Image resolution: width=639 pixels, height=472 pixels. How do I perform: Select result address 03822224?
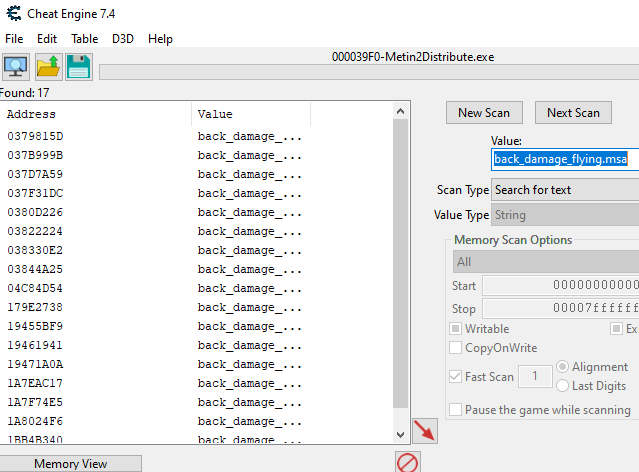point(35,231)
